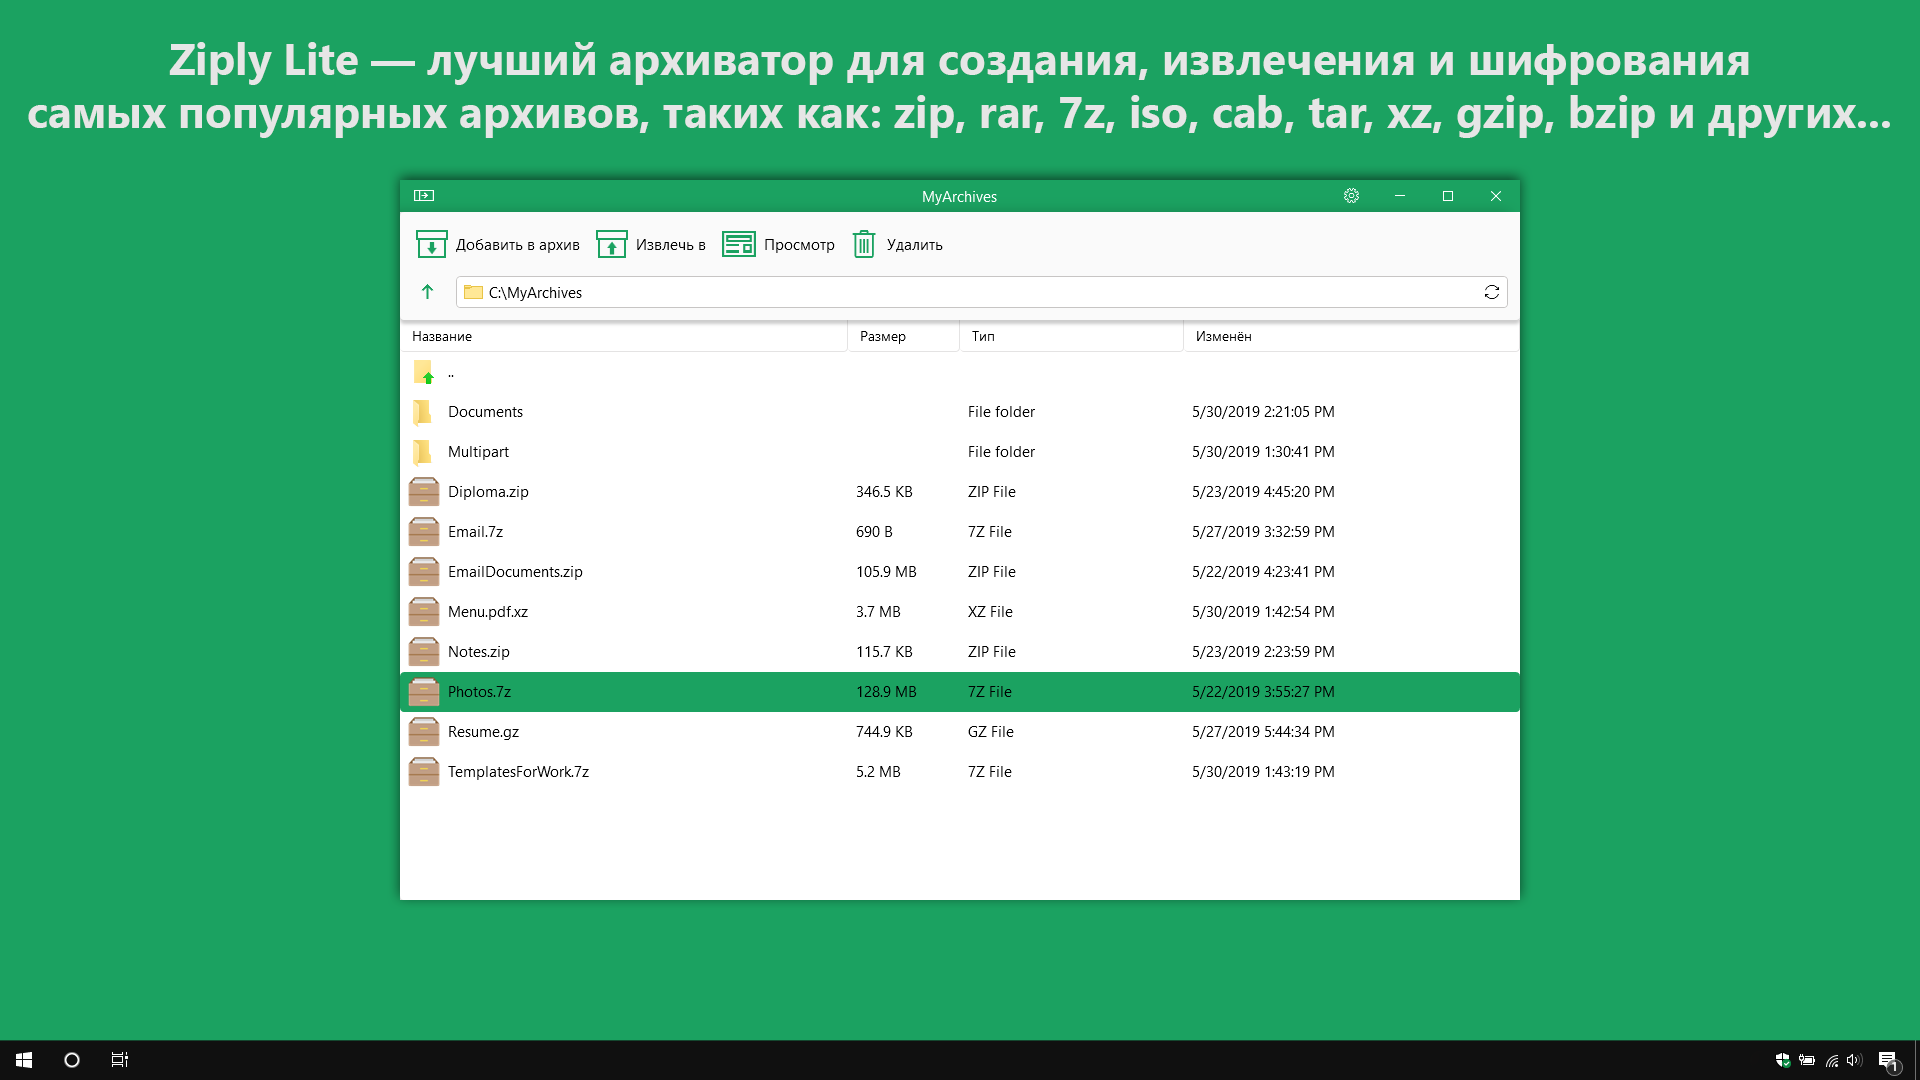The image size is (1920, 1080).
Task: Click the 5/23/2019 2:23:59 PM date
Action: tap(1263, 652)
